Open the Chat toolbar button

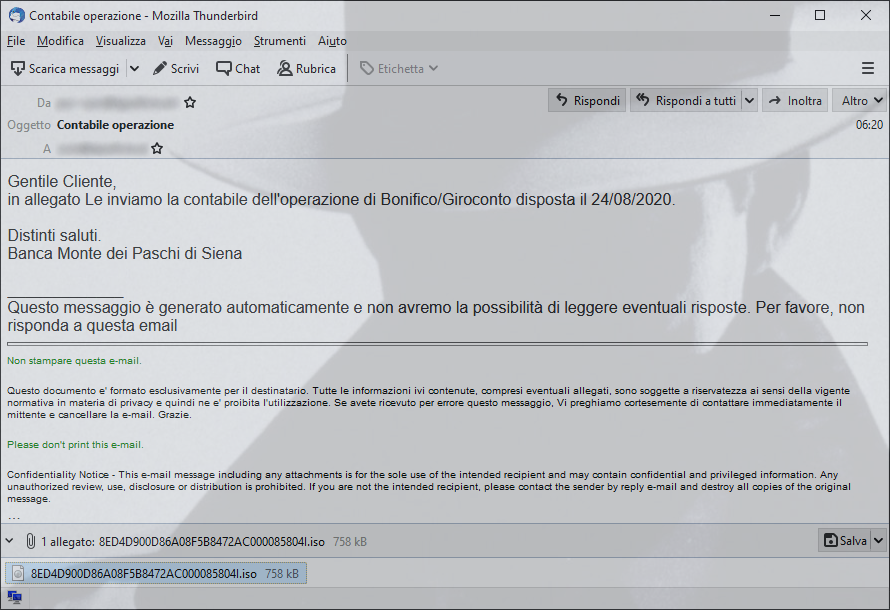pyautogui.click(x=238, y=69)
